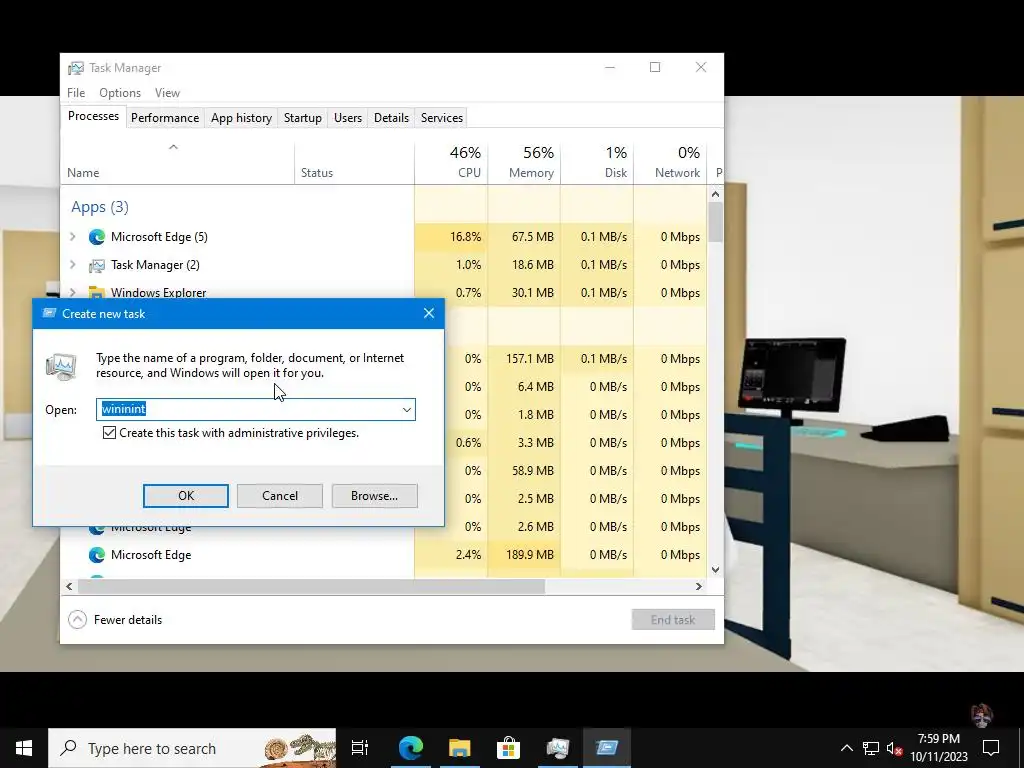
Task: Sort by the Disk column header
Action: click(x=597, y=162)
